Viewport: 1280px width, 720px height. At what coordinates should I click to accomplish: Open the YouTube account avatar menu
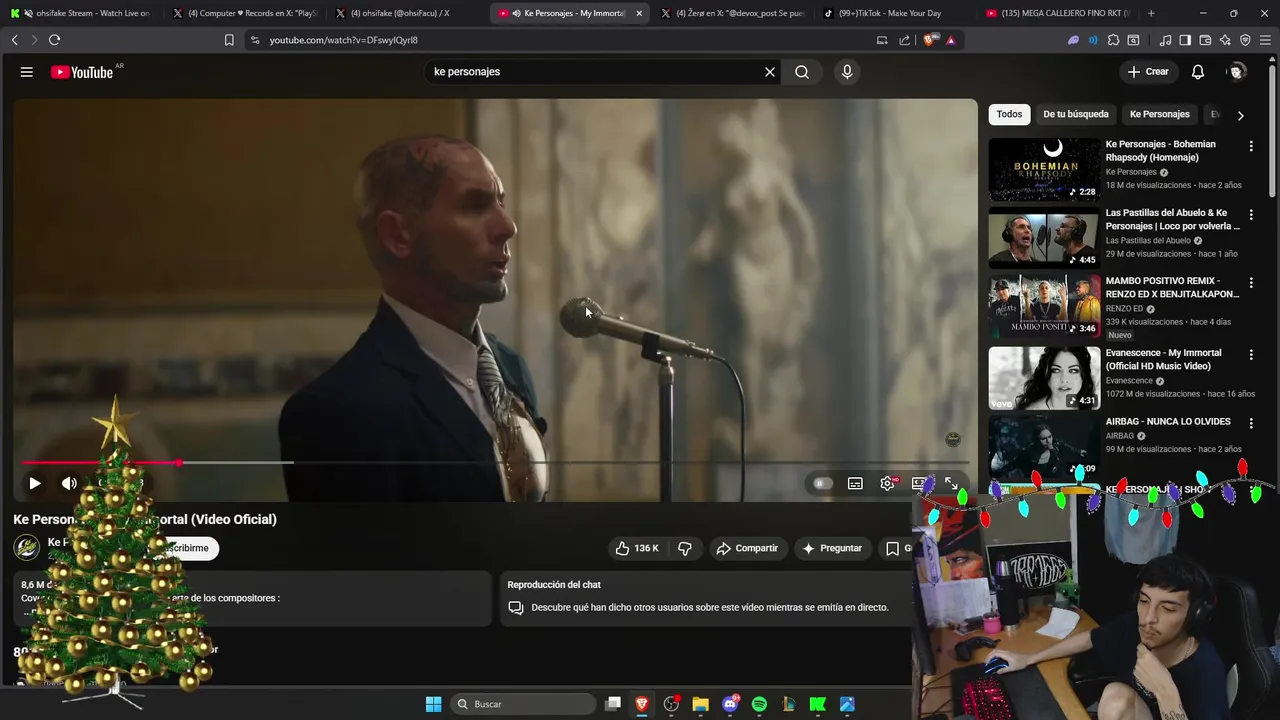coord(1237,72)
